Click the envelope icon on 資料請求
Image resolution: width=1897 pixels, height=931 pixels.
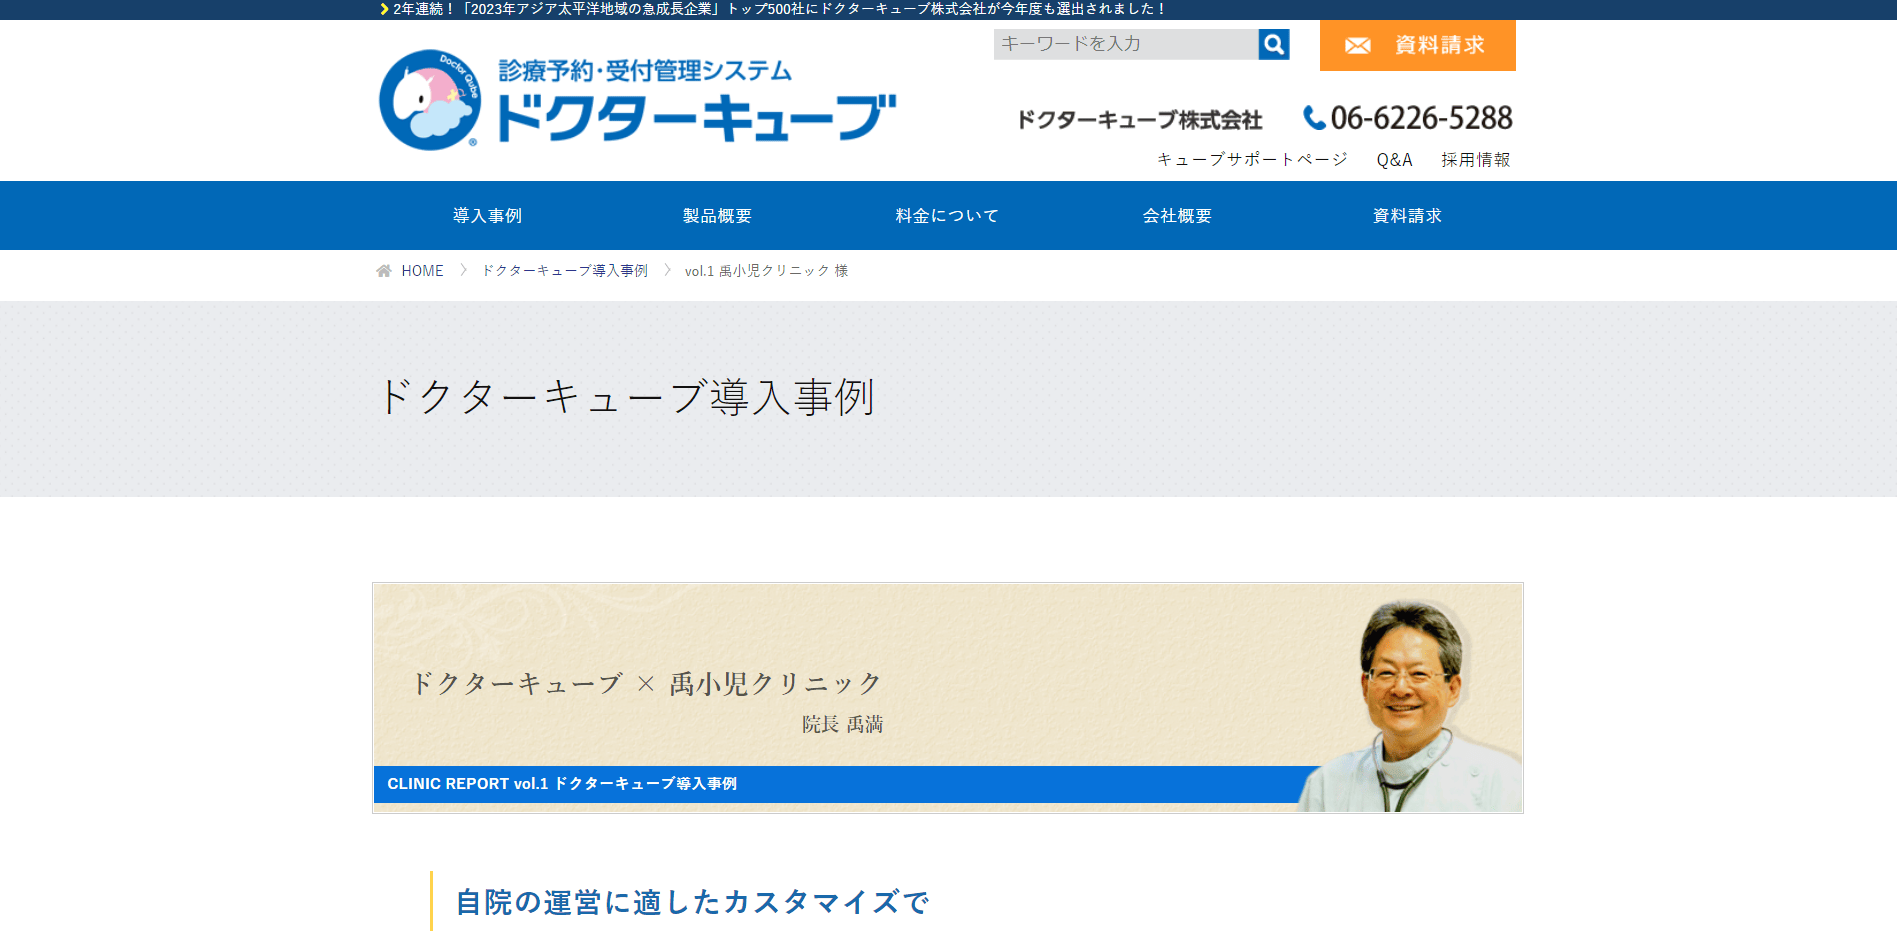click(x=1357, y=46)
